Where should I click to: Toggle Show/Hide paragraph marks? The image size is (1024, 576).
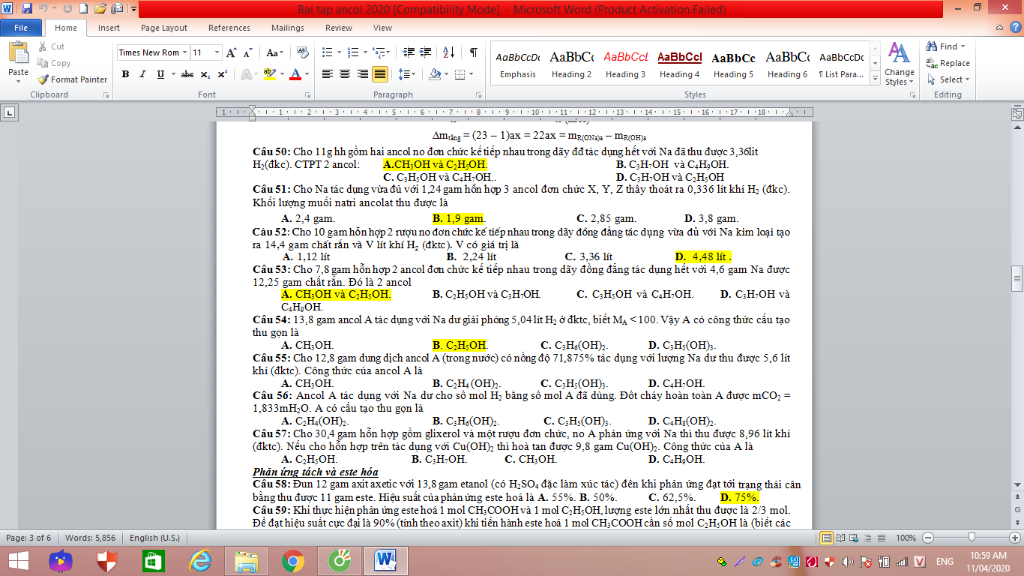[x=473, y=53]
